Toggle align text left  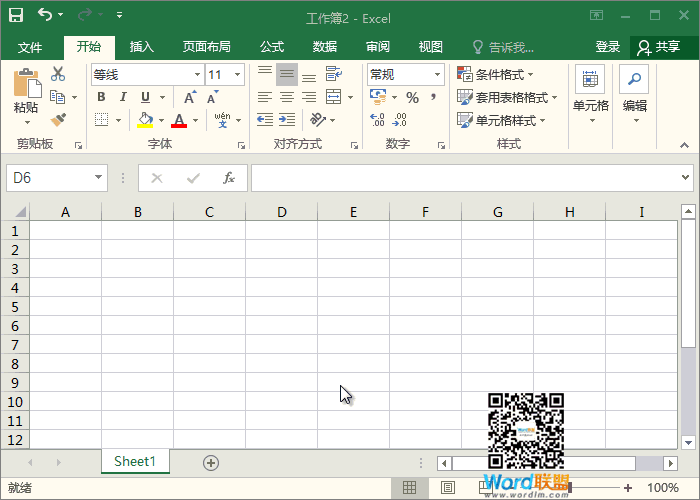click(x=265, y=97)
